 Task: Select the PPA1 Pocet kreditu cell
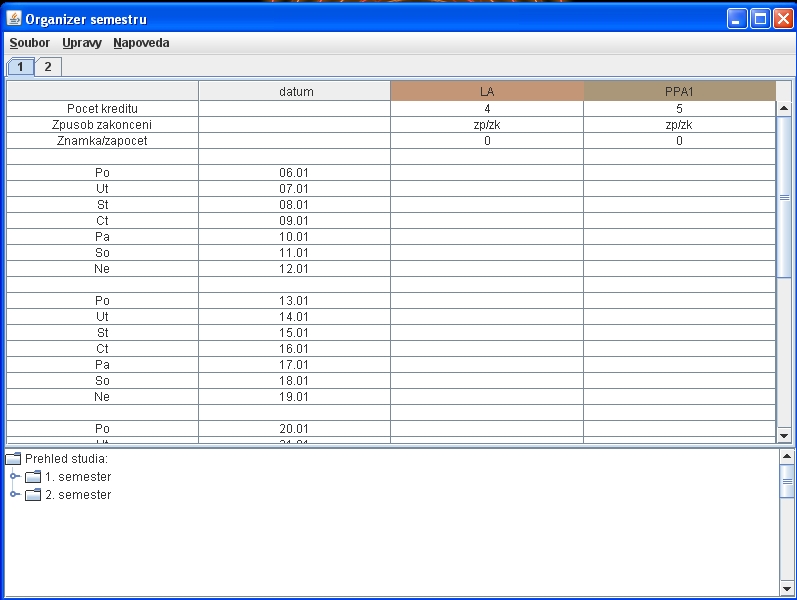[x=679, y=109]
